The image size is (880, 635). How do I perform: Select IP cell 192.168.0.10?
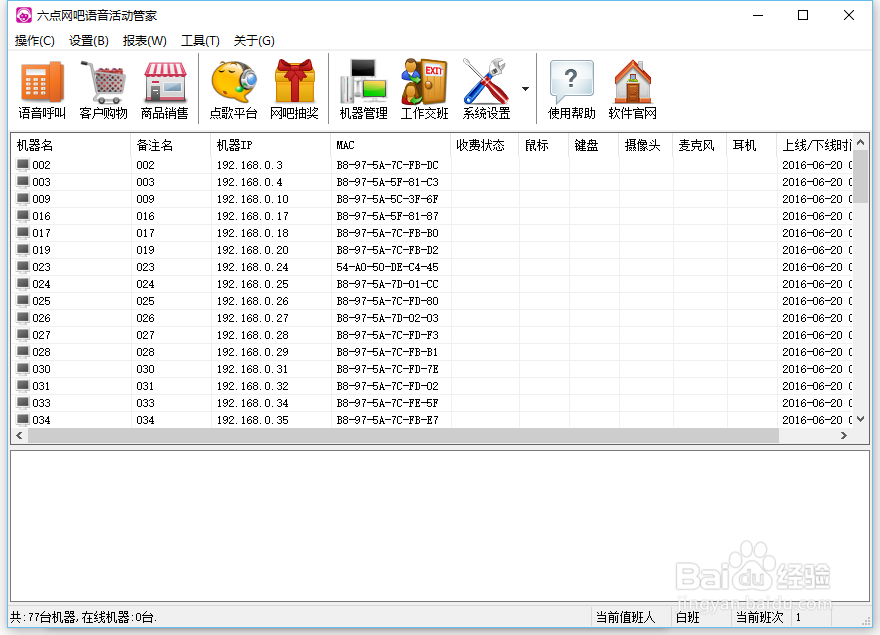[x=253, y=199]
